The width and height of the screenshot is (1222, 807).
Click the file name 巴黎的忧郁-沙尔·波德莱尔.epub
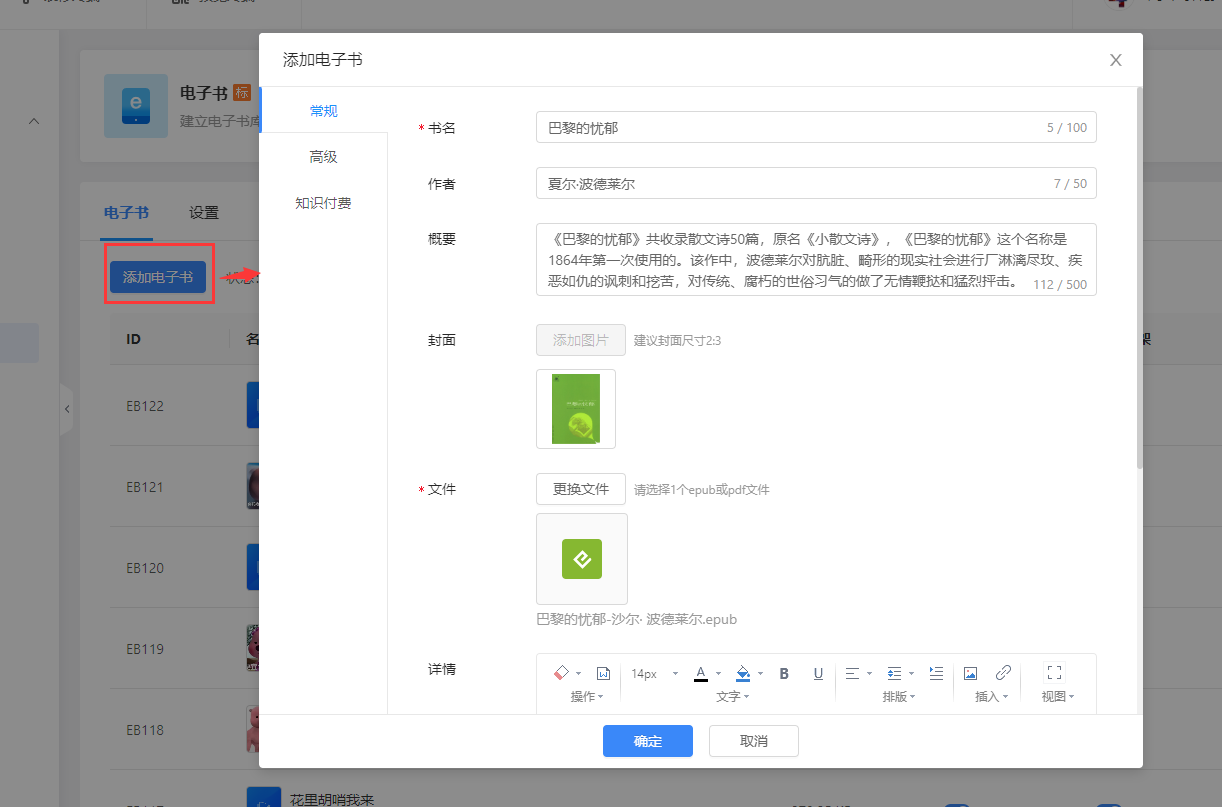[x=636, y=619]
